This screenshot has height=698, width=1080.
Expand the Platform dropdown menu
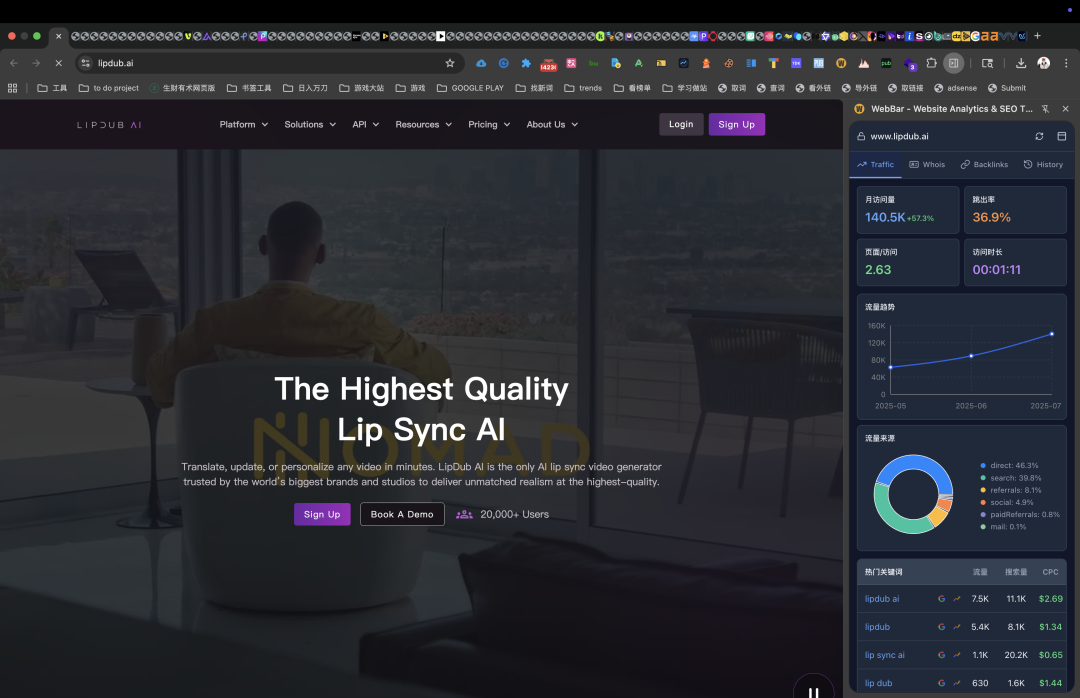click(243, 125)
